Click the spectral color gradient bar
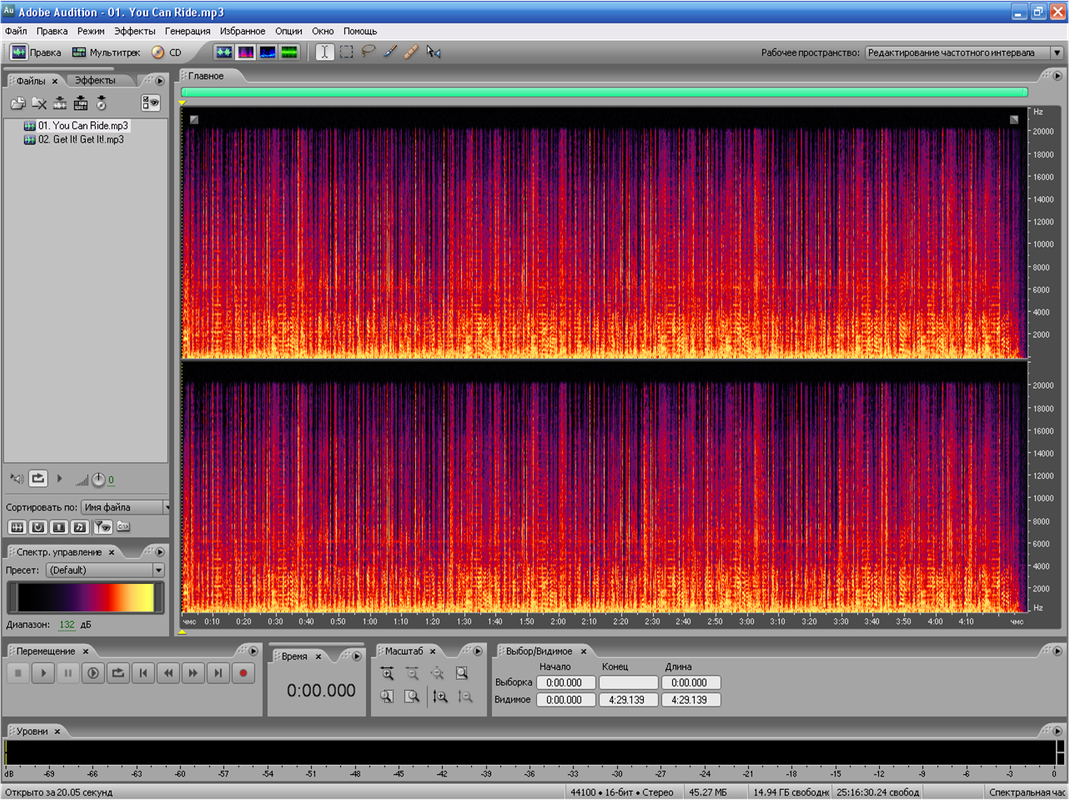Viewport: 1069px width, 800px height. pyautogui.click(x=85, y=597)
